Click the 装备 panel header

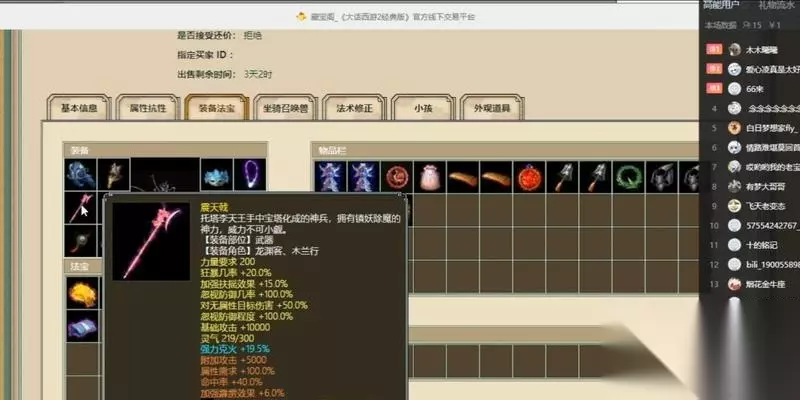click(x=165, y=151)
